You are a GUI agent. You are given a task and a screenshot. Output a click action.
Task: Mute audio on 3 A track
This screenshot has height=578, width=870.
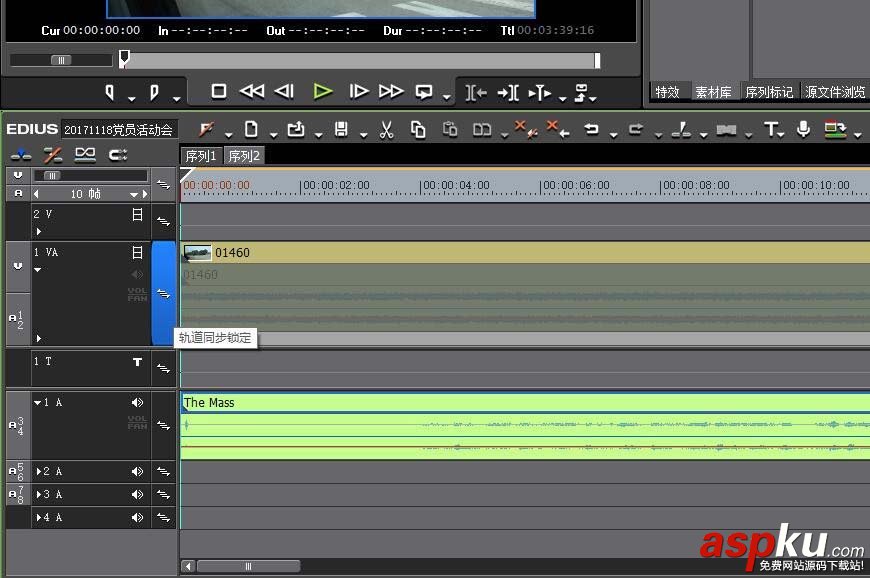[x=137, y=494]
